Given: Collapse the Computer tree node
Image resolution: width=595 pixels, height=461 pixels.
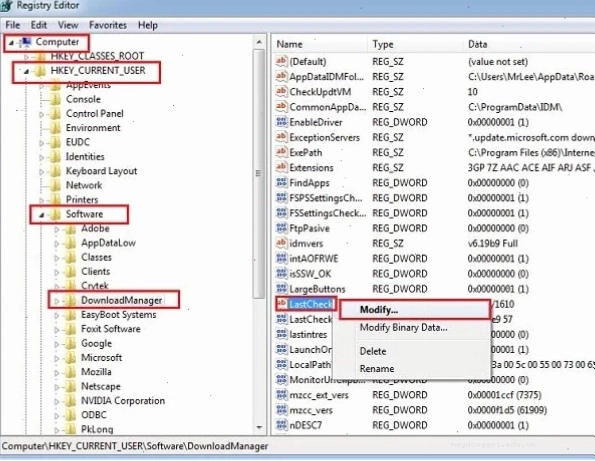Looking at the screenshot, I should coord(11,42).
